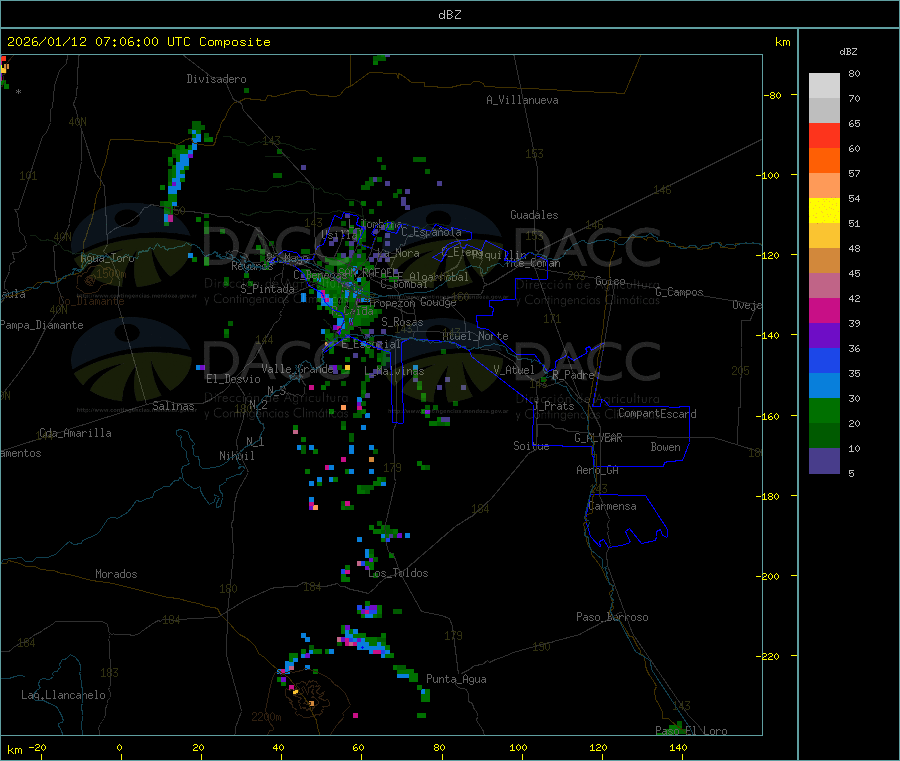Click the Guadales map label
Viewport: 900px width, 761px height.
pos(534,215)
